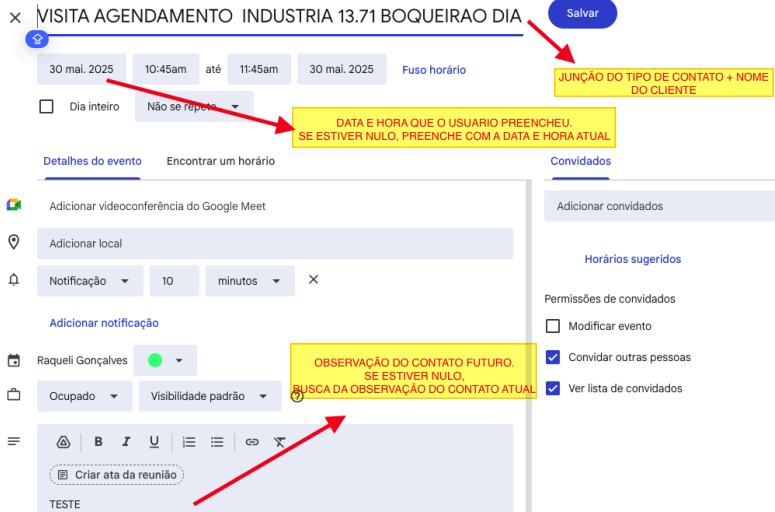Insert a numbered list
Screen dimensions: 775x512
tap(189, 442)
